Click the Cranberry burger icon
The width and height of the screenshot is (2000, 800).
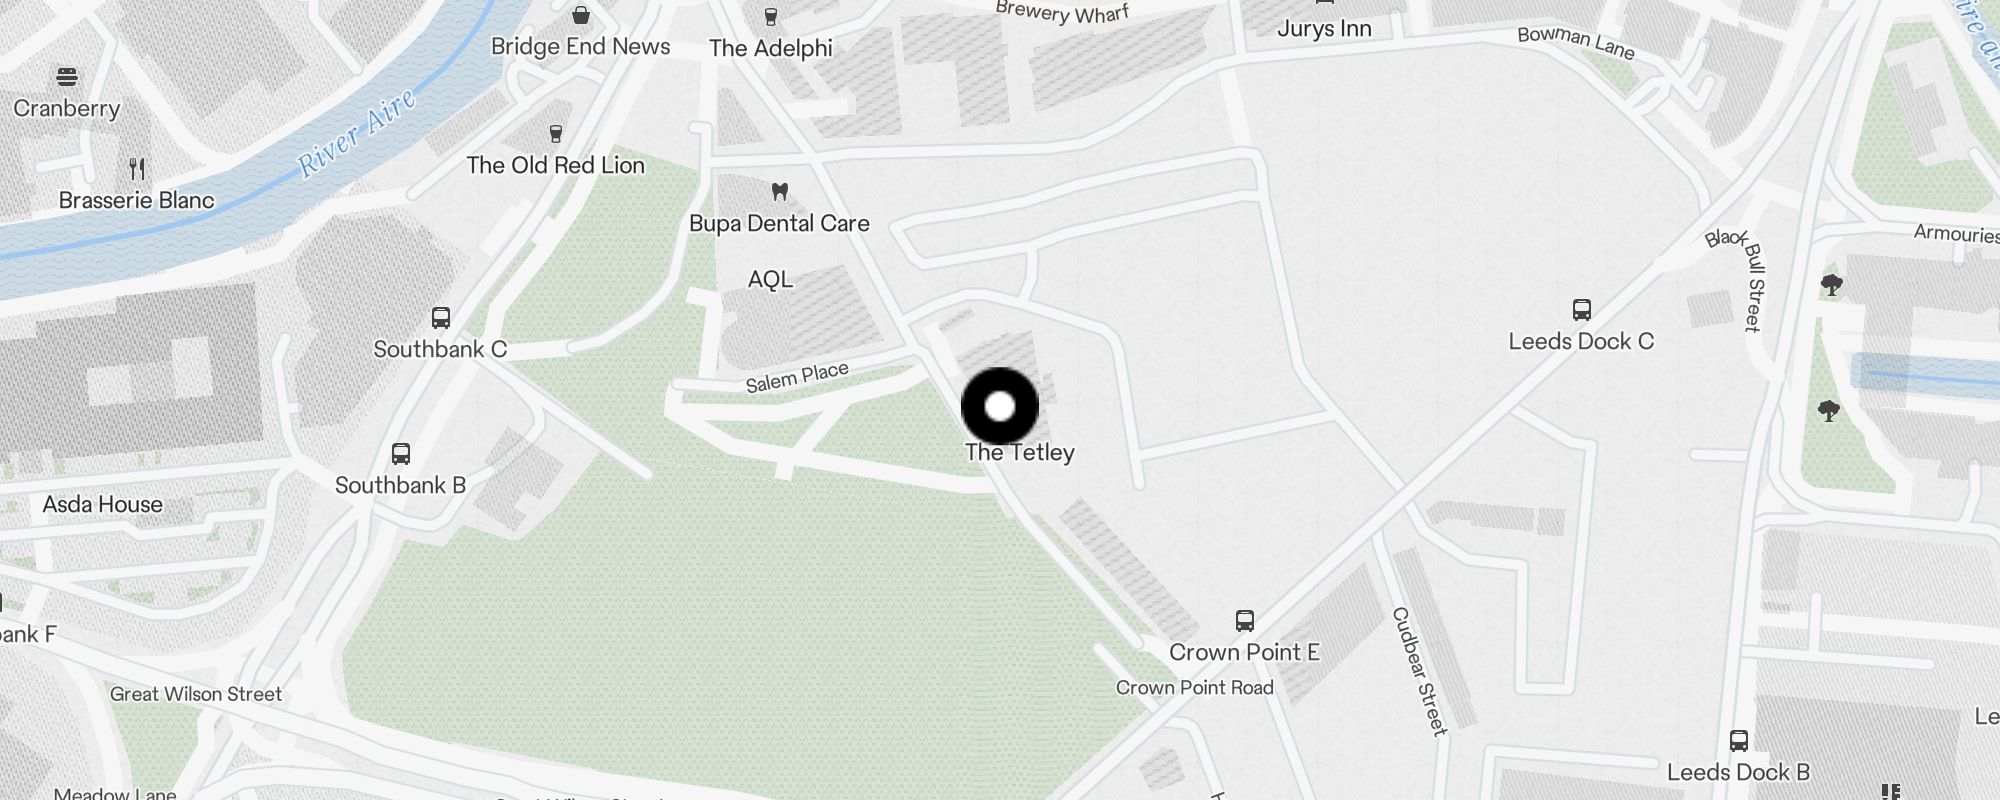[x=67, y=76]
